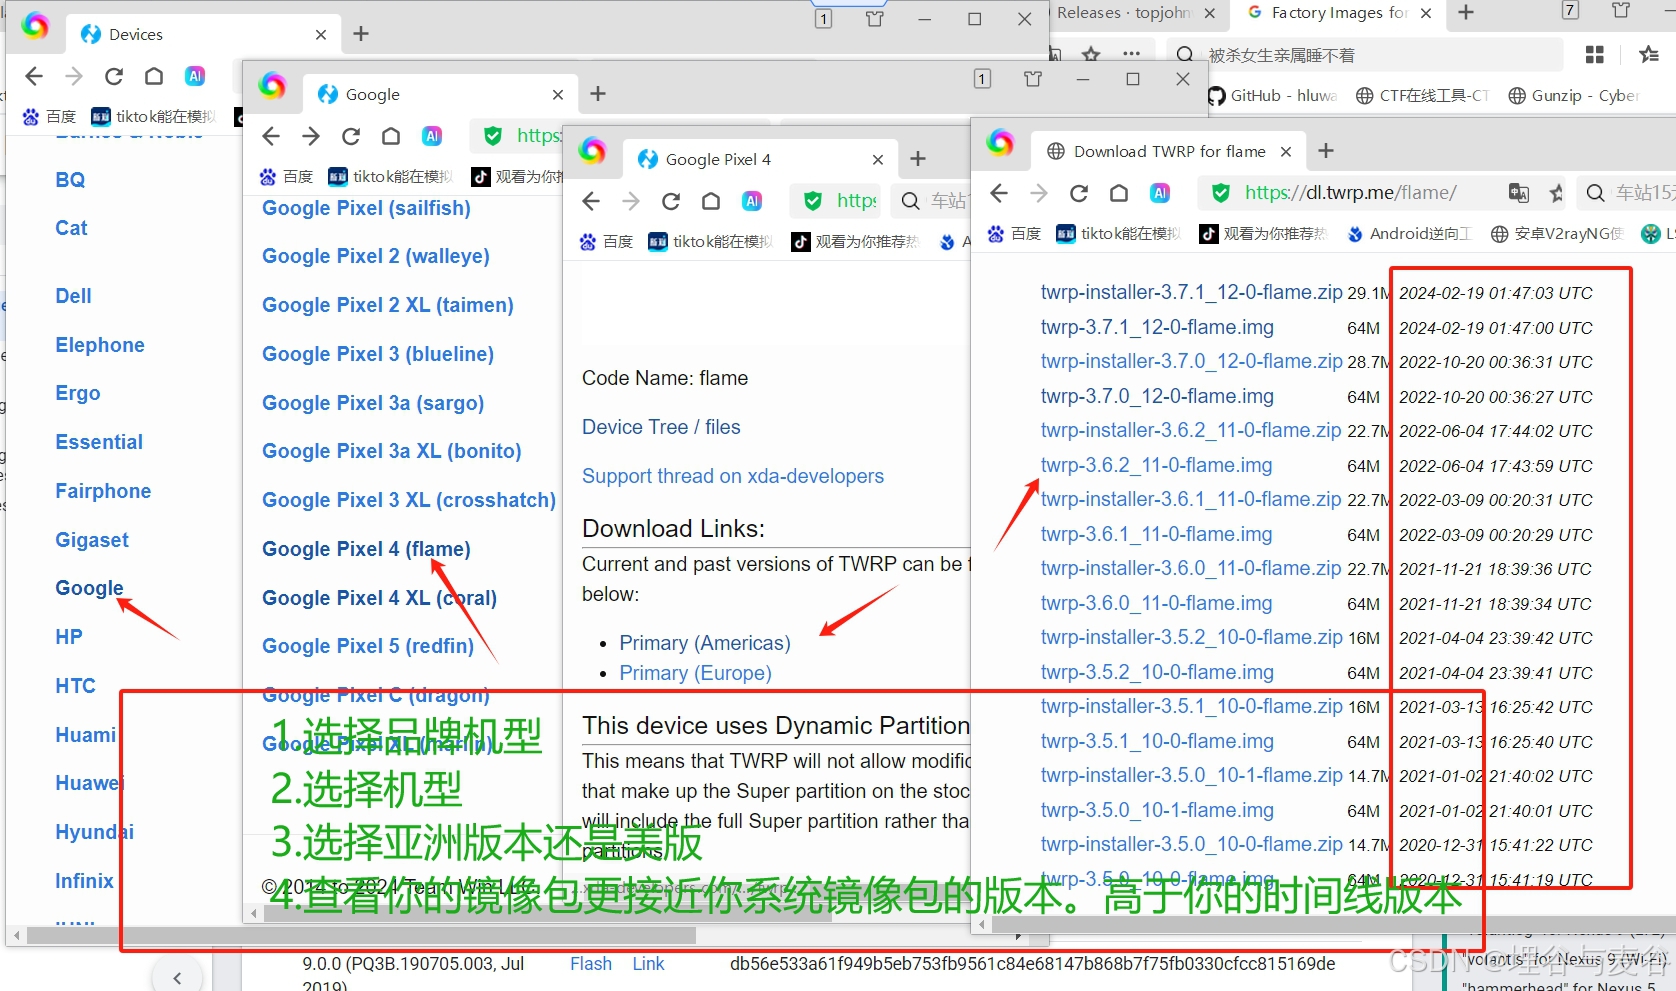Screen dimensions: 1676x991
Task: Close the Devices tab
Action: 321,35
